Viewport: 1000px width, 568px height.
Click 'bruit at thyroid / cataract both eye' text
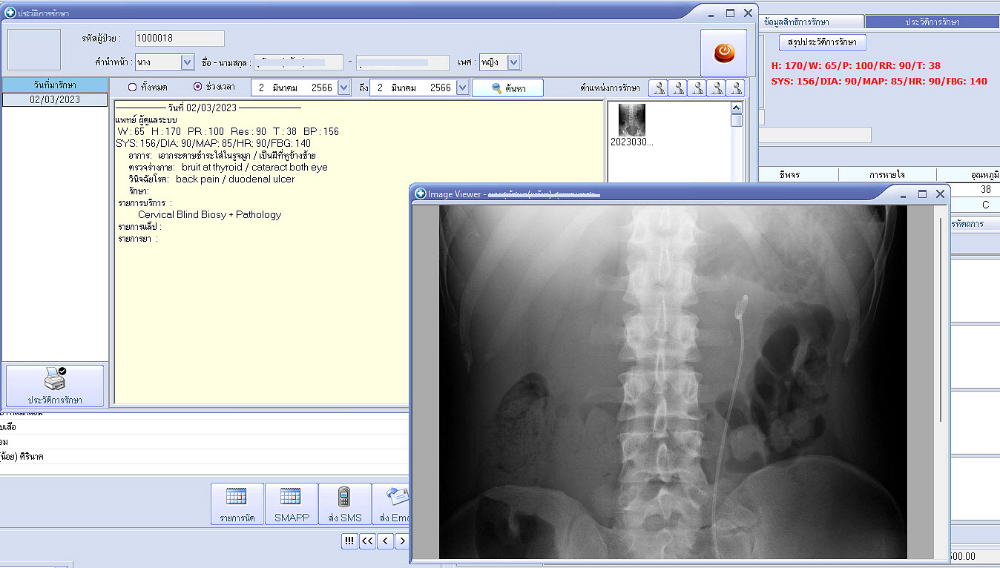(x=254, y=167)
